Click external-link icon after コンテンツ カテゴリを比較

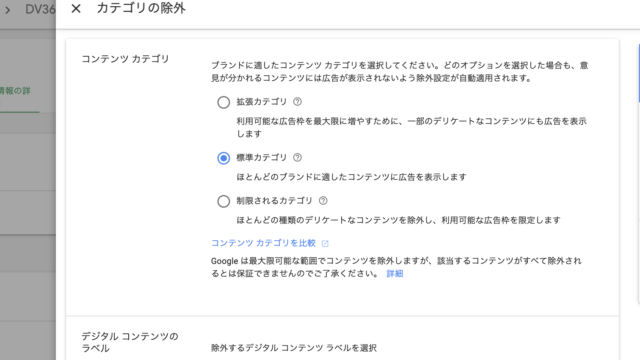[325, 244]
